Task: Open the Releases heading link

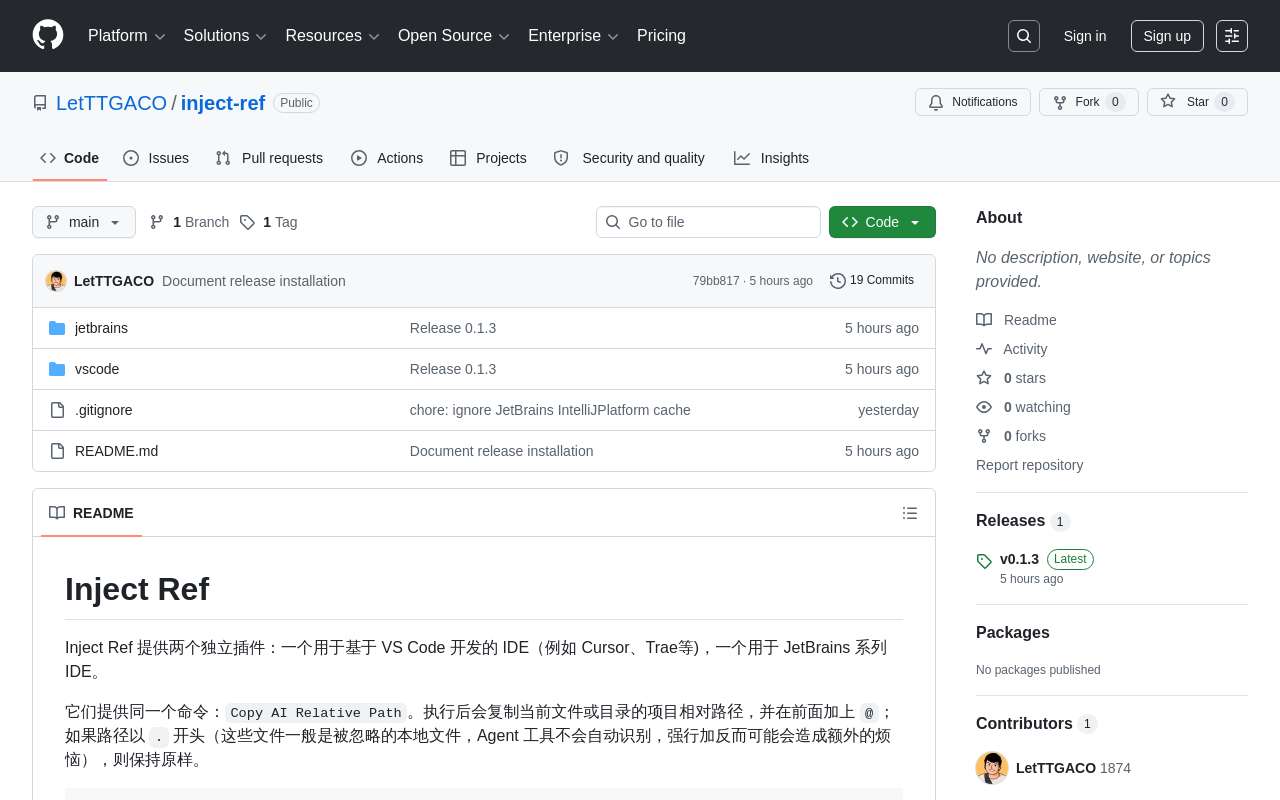Action: tap(1010, 520)
